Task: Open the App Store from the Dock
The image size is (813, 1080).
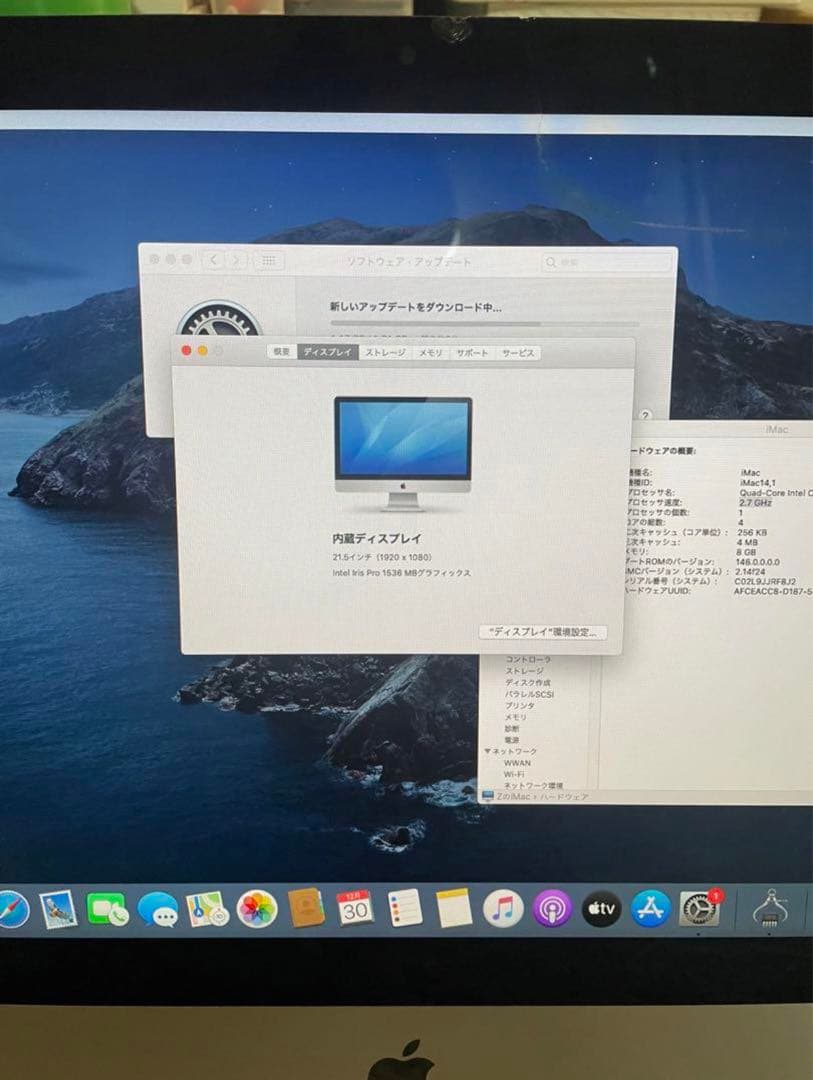Action: (x=648, y=910)
